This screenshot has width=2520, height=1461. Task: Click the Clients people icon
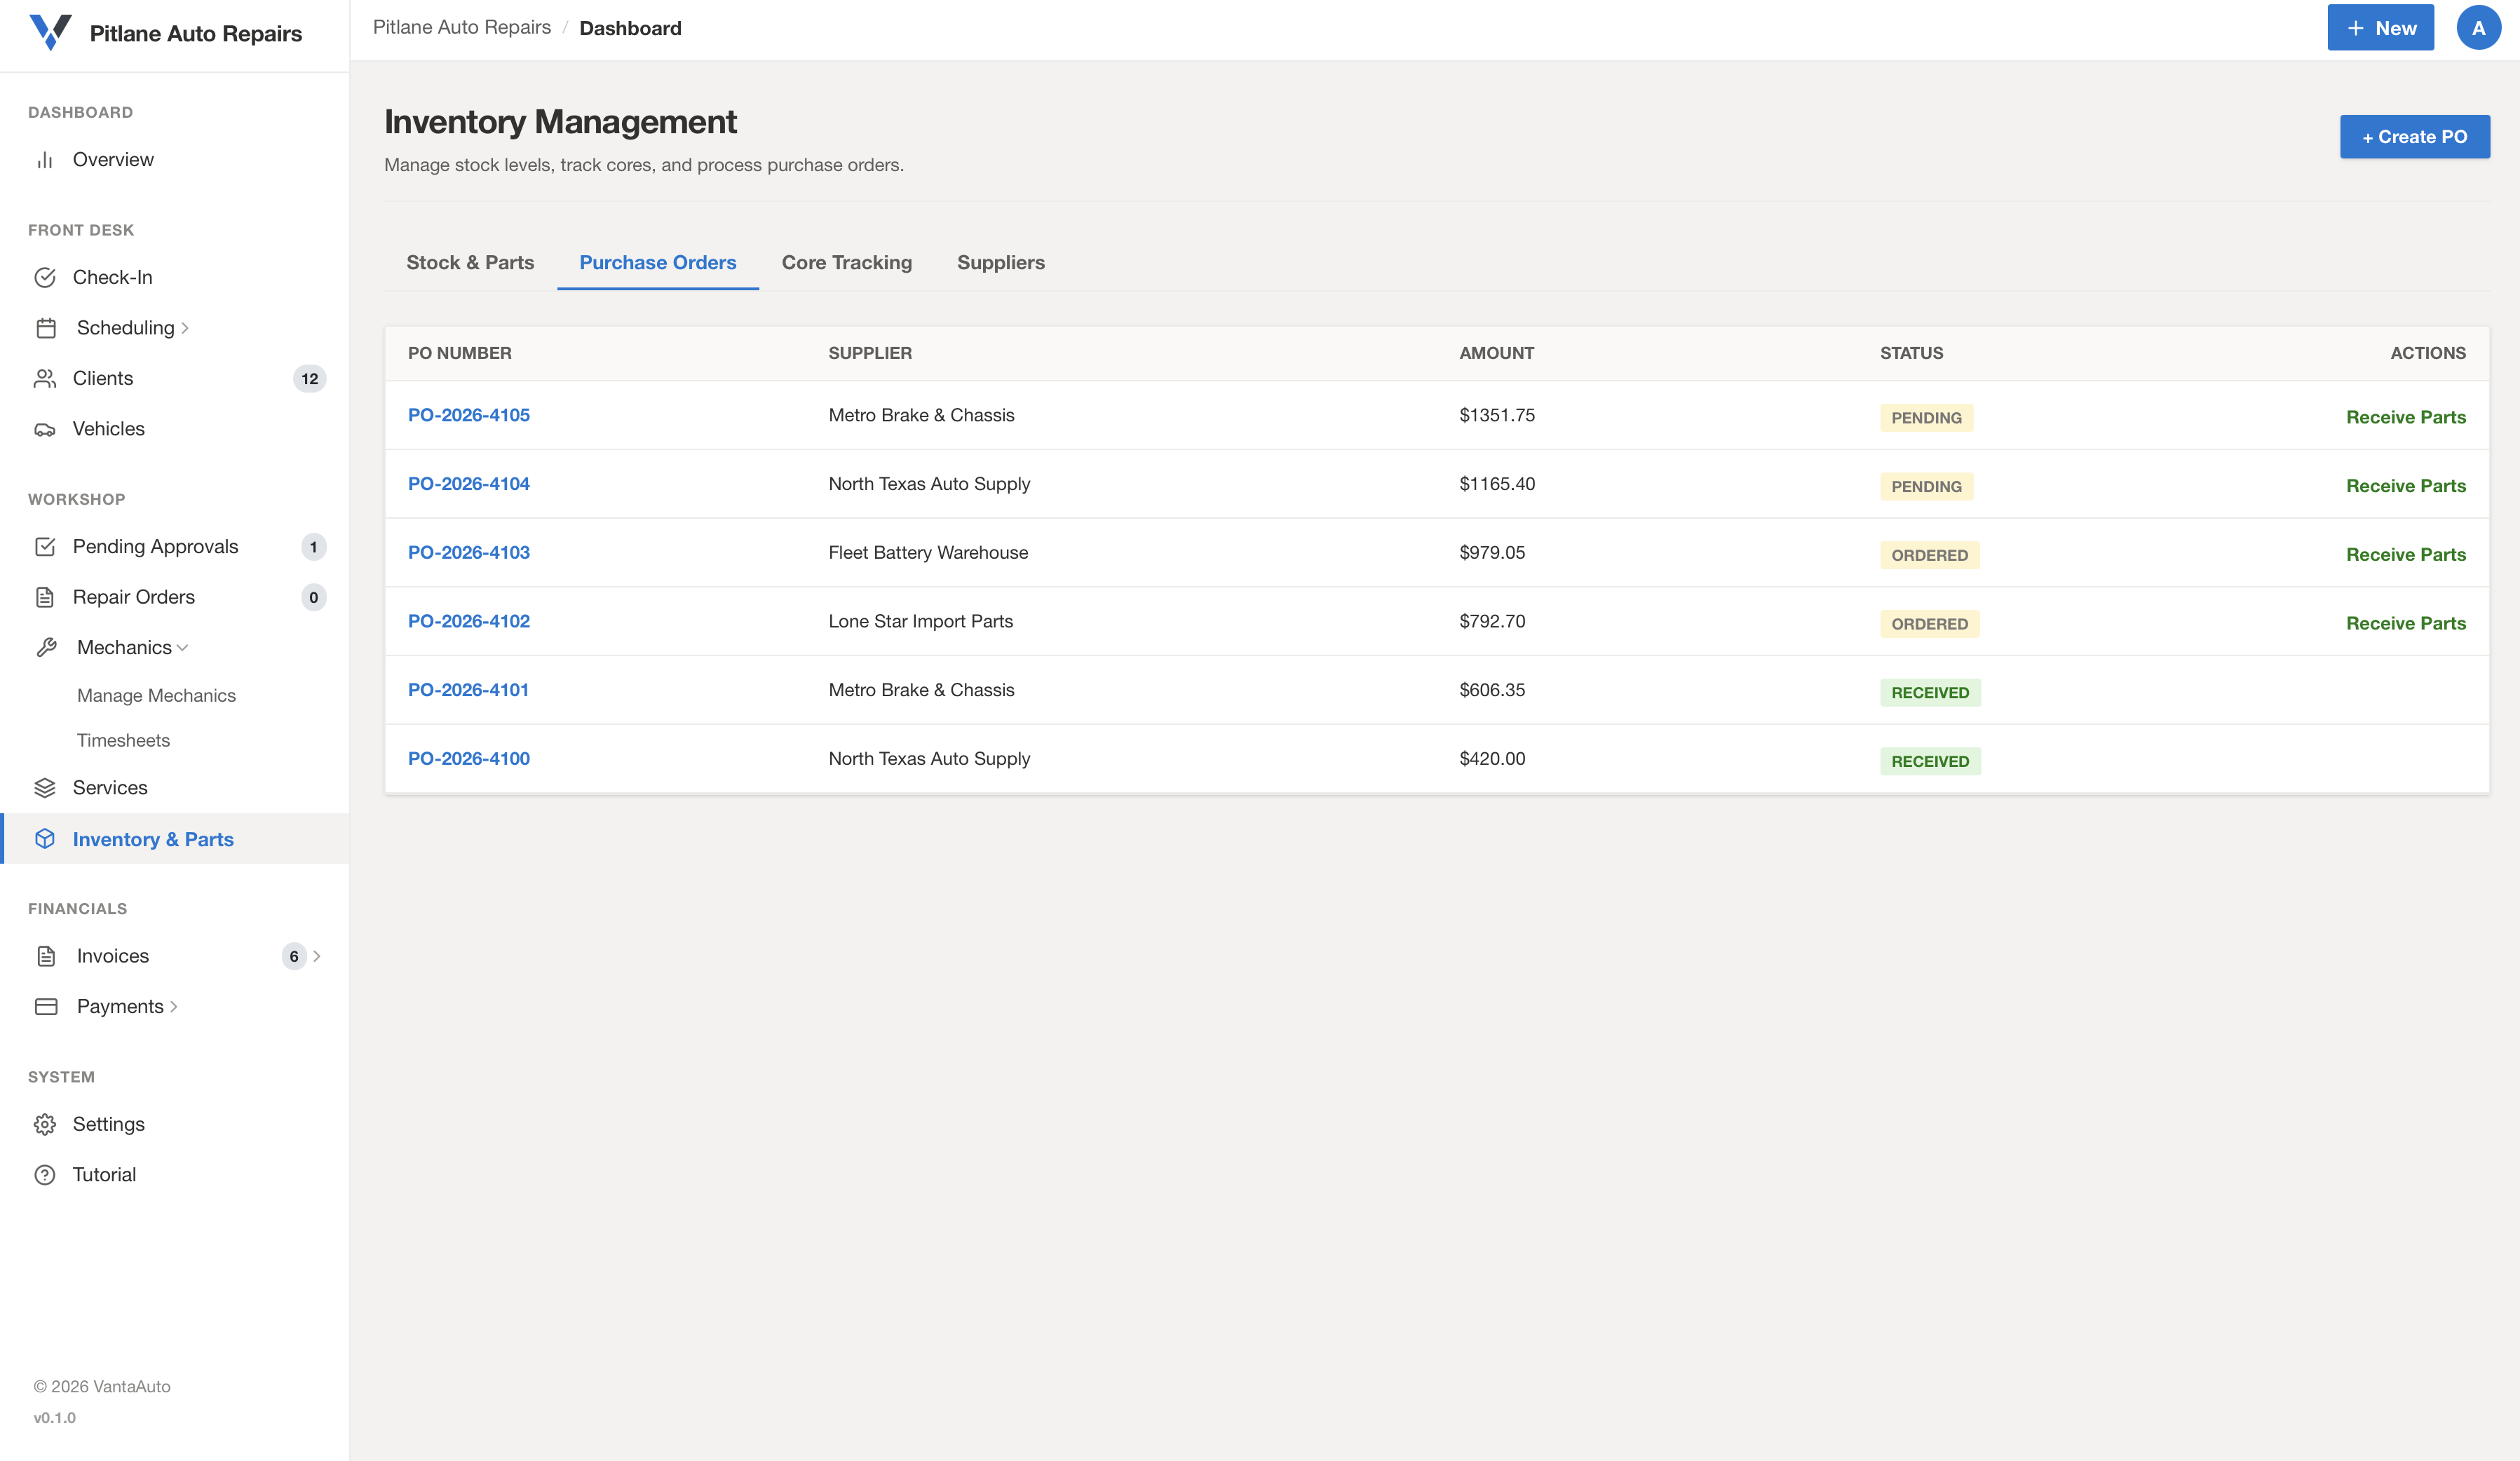tap(45, 378)
